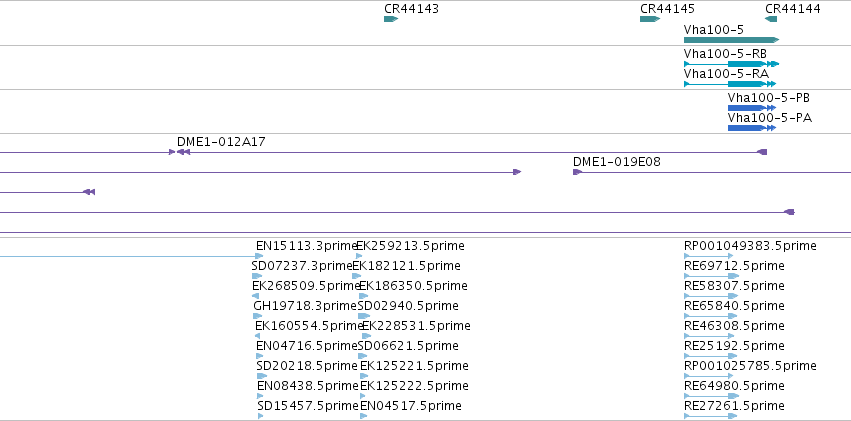Viewport: 851px width, 421px height.
Task: Select the CR44145 gene label
Action: point(668,9)
